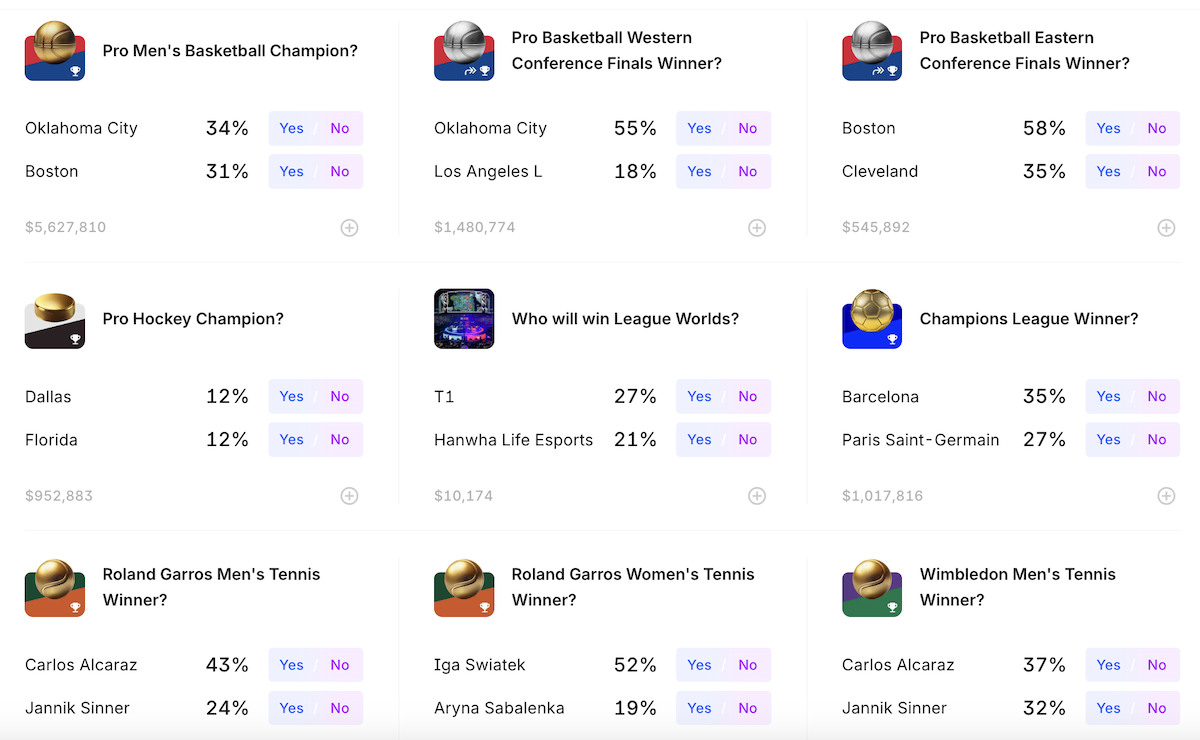Open the League Worlds market thumbnail

click(464, 319)
